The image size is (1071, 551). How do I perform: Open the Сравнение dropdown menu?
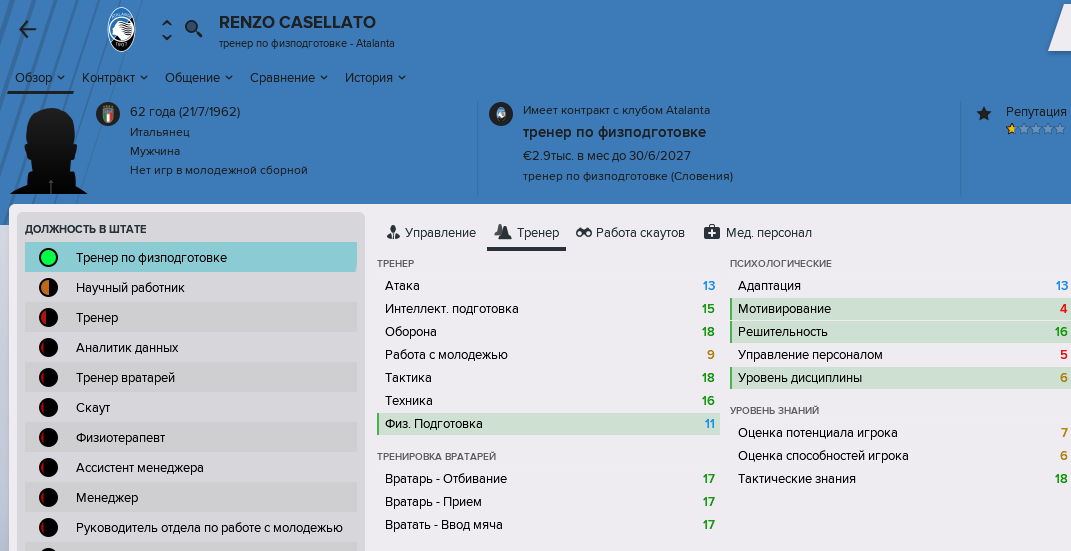tap(289, 78)
